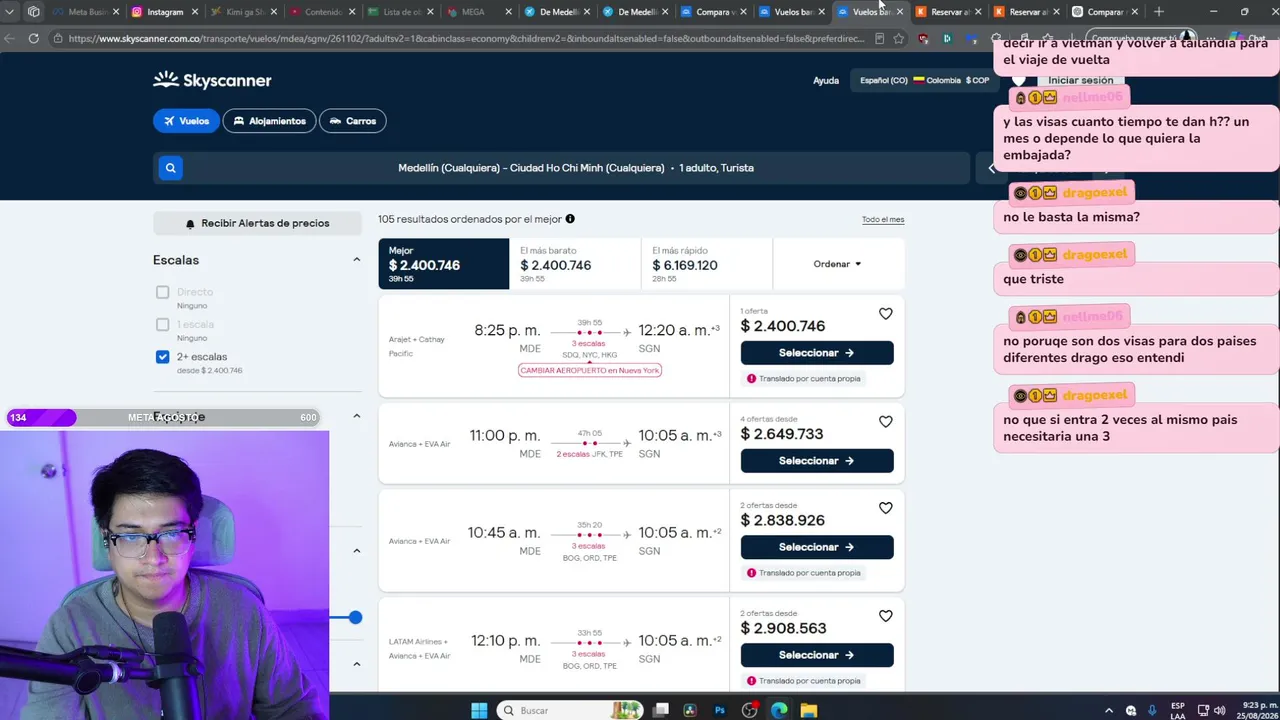Close the MEGA browser tab

(x=508, y=12)
